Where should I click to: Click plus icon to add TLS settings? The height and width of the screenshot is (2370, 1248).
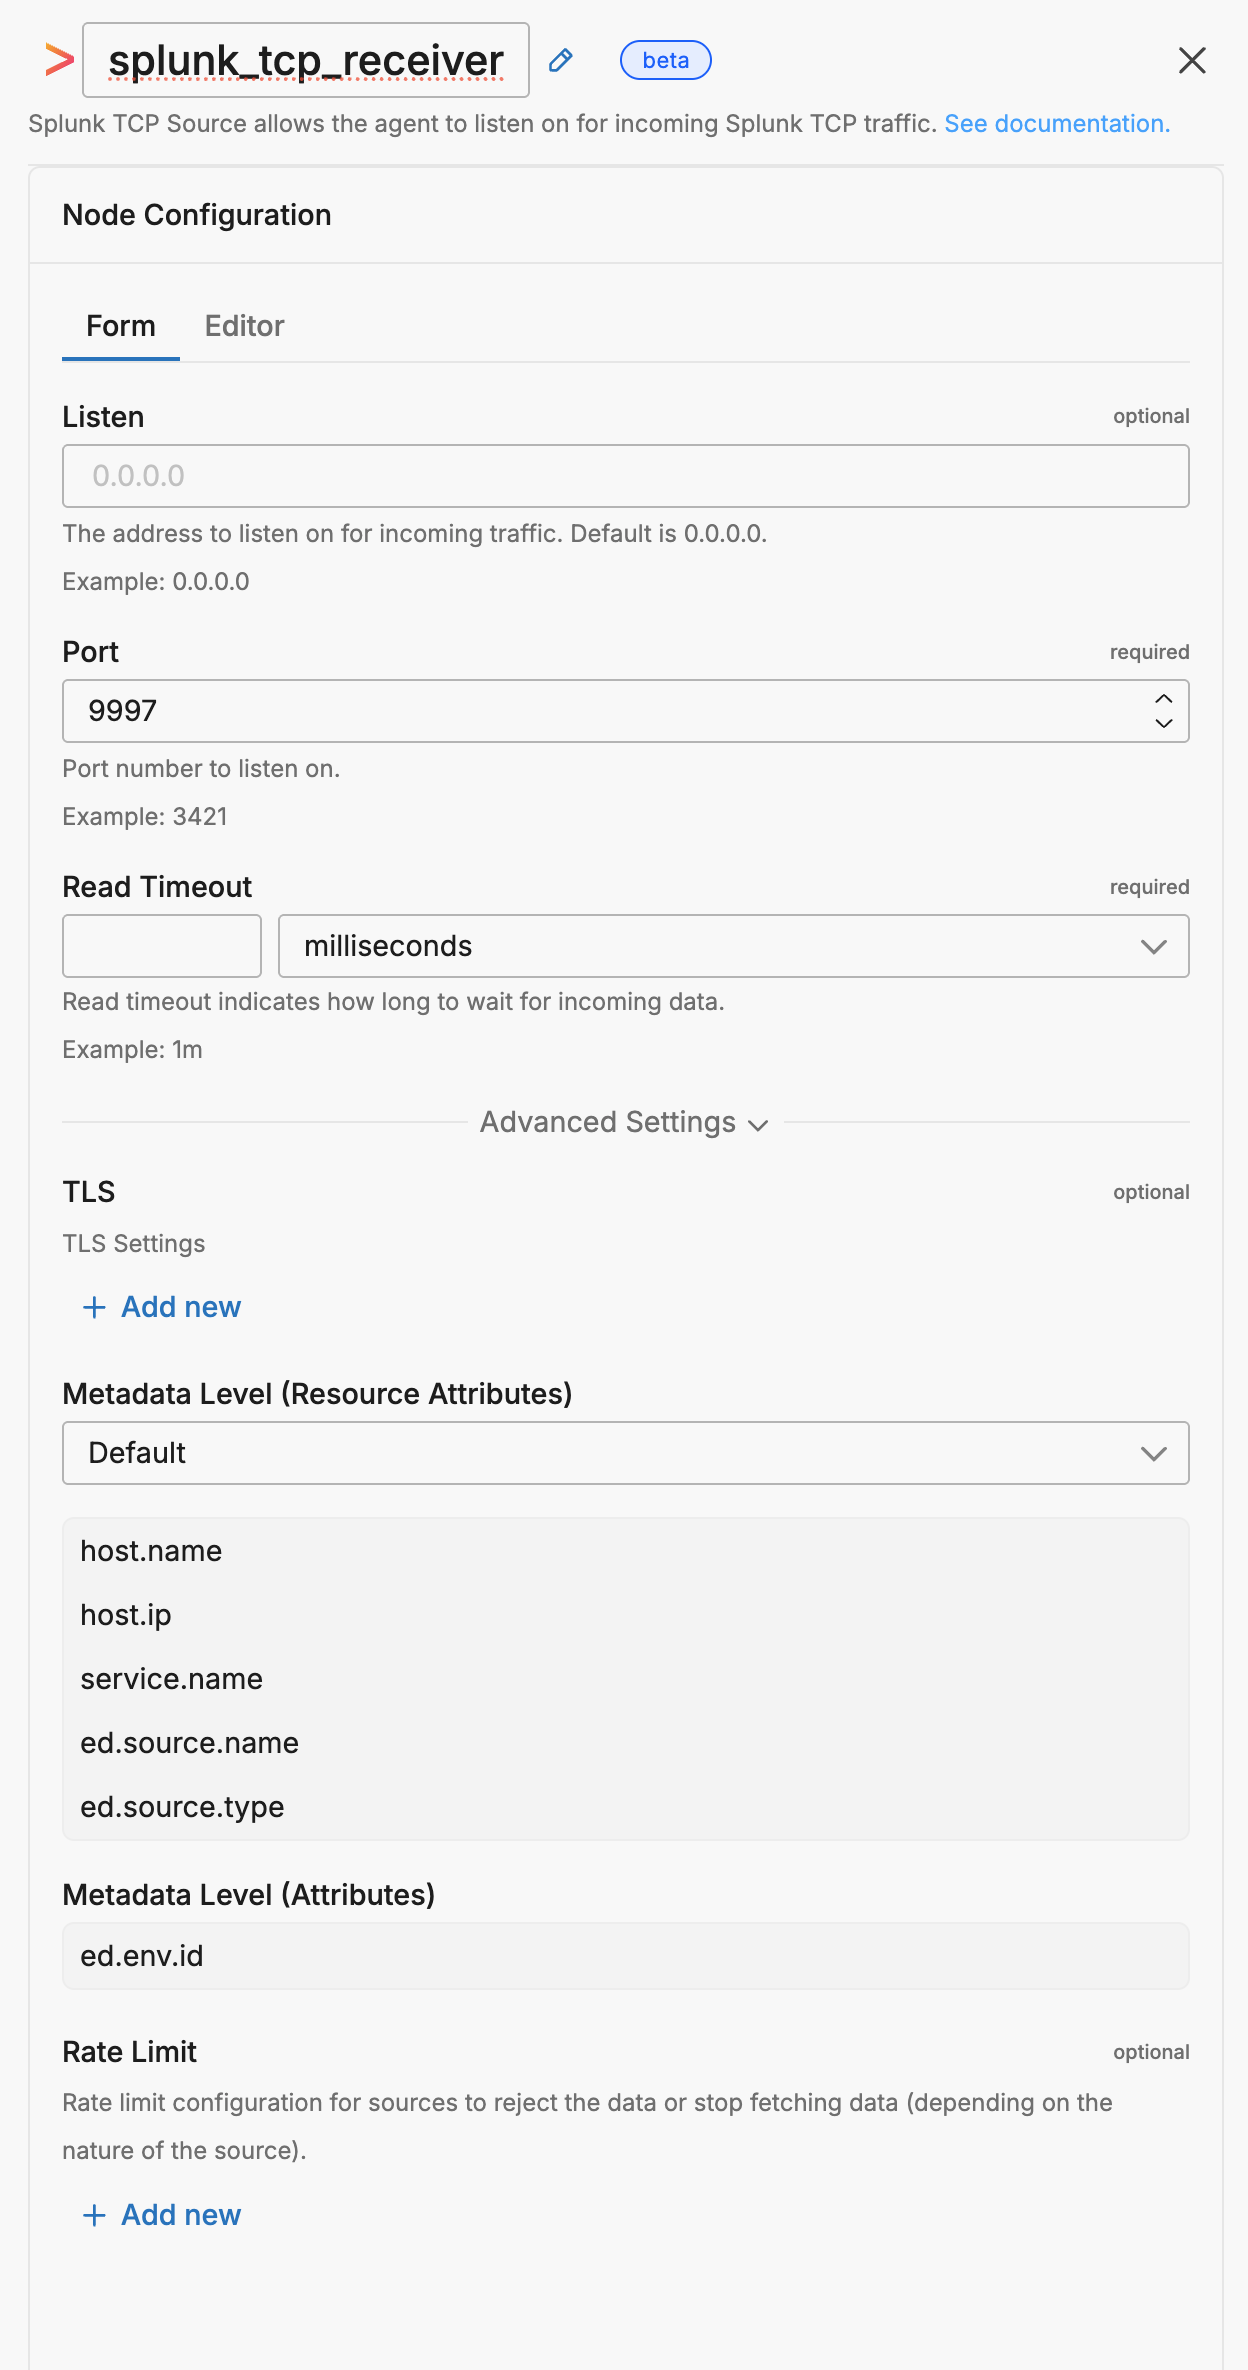pyautogui.click(x=94, y=1307)
